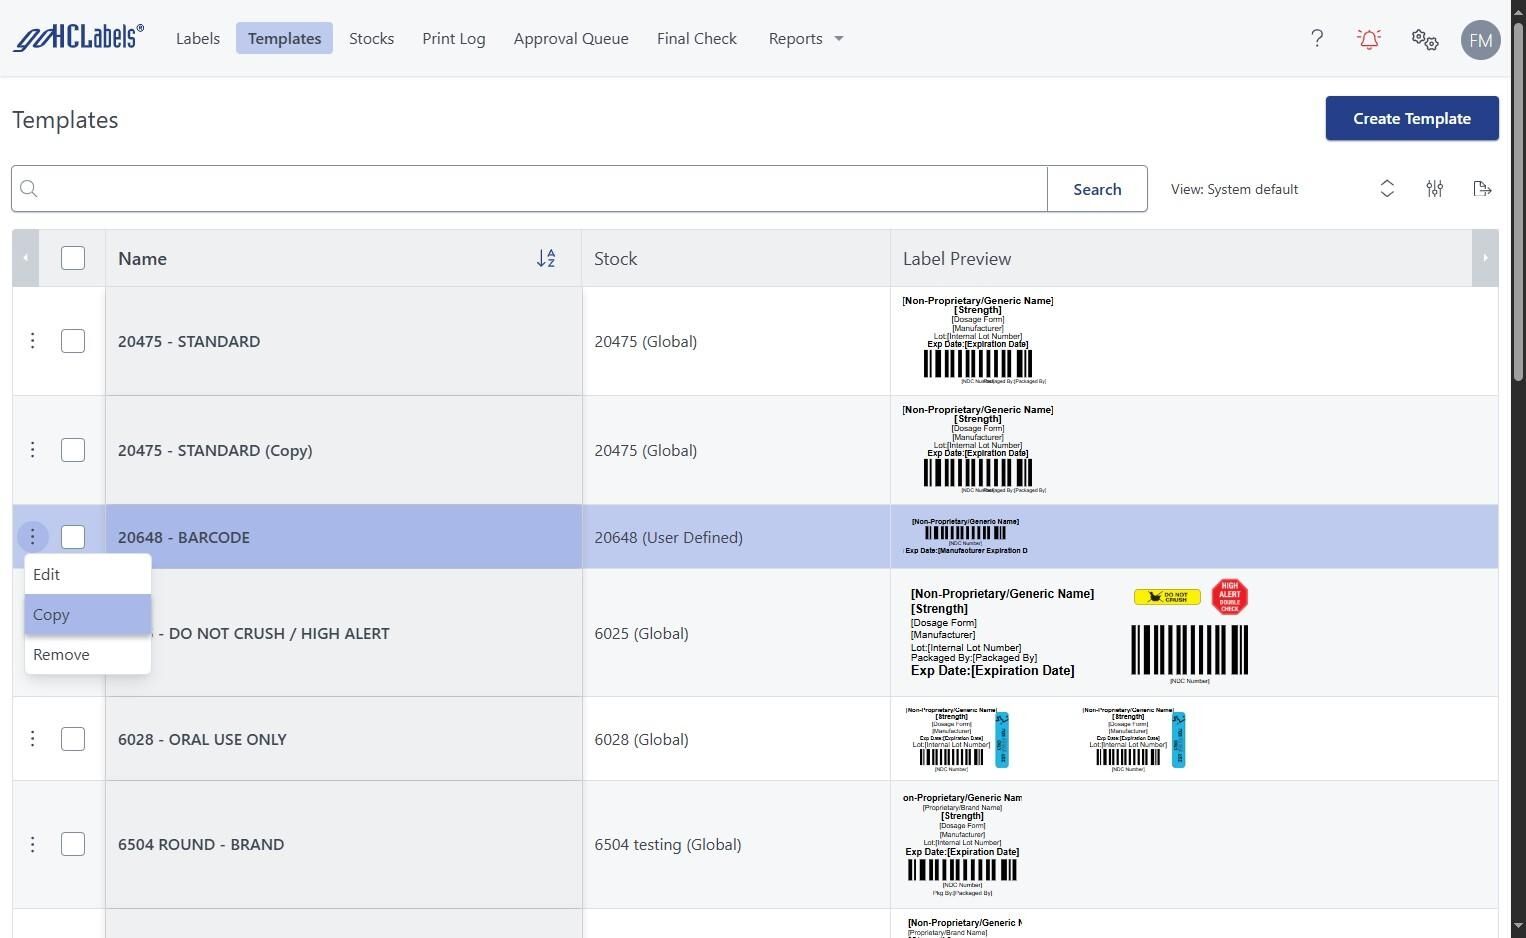Click the export table icon
Viewport: 1526px width, 938px height.
coord(1482,189)
